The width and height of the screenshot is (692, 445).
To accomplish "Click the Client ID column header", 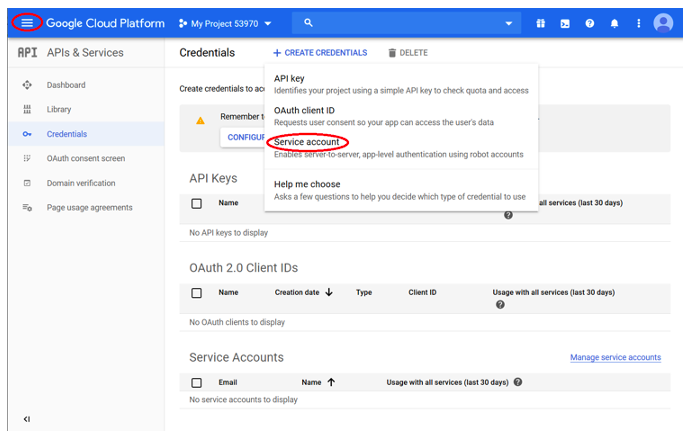I will (x=422, y=292).
